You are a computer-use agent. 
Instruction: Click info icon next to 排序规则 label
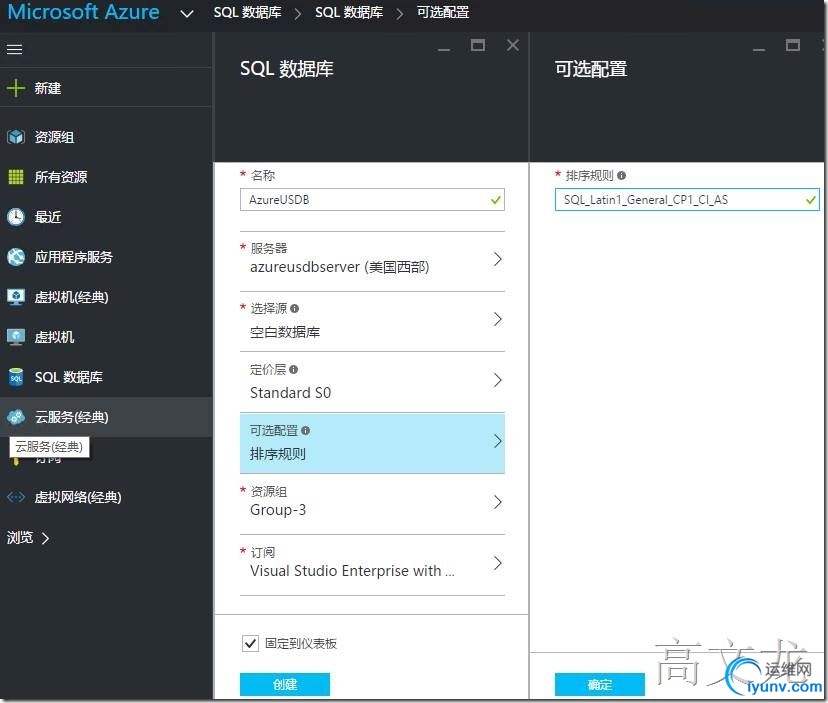[622, 175]
